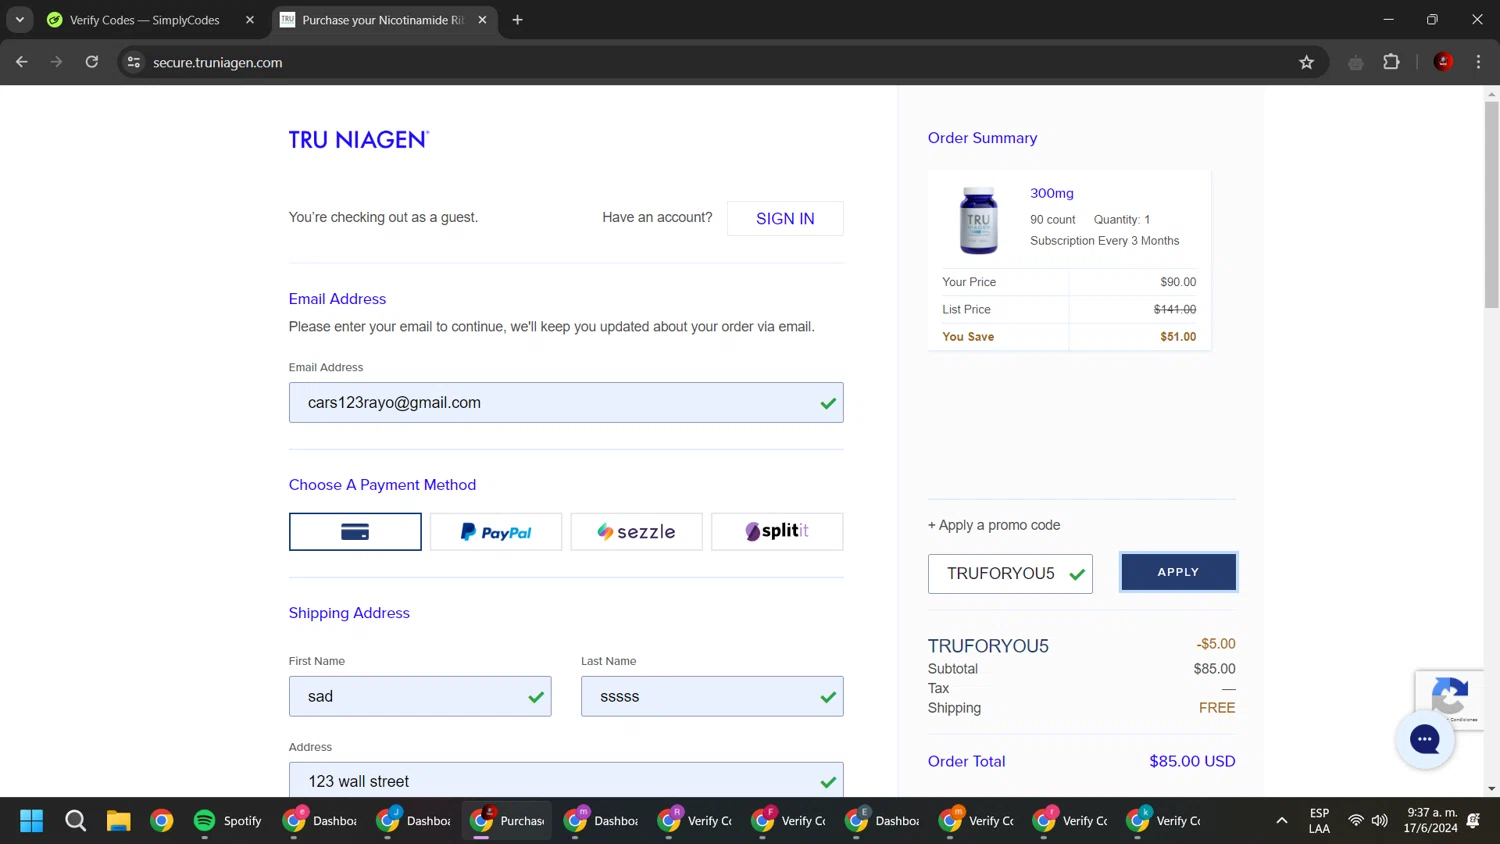Open the clock showing 9:37 a. m.
Screen dimensions: 1500x844
coord(1431,821)
